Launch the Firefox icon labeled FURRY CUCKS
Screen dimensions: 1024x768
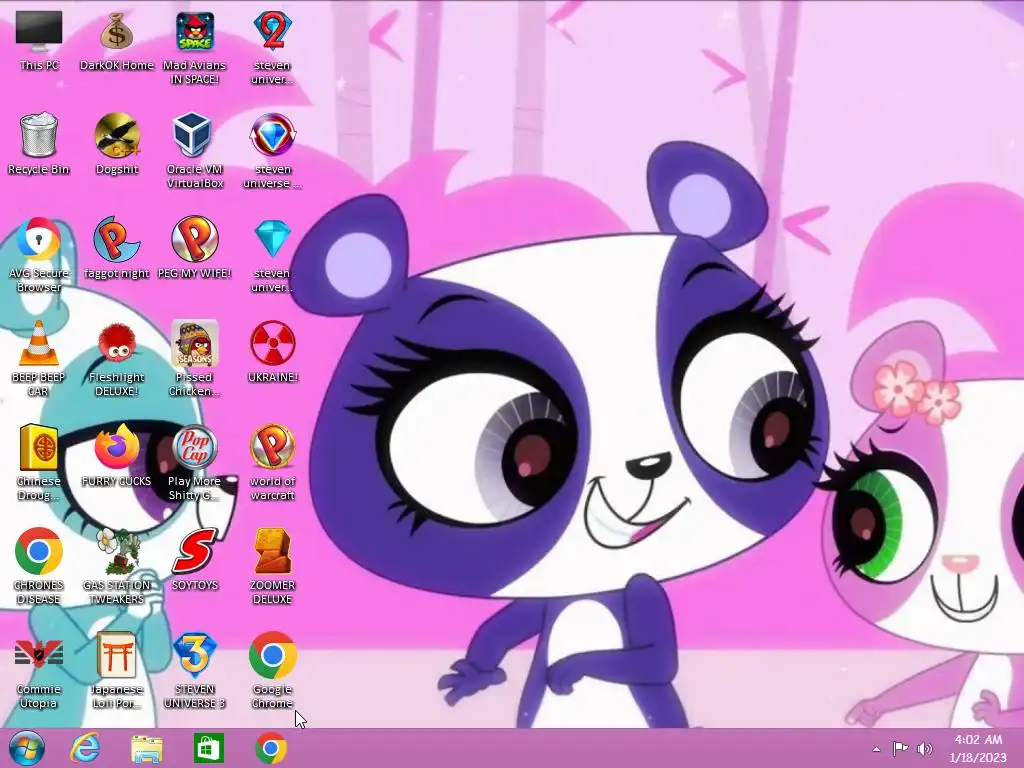(x=117, y=456)
